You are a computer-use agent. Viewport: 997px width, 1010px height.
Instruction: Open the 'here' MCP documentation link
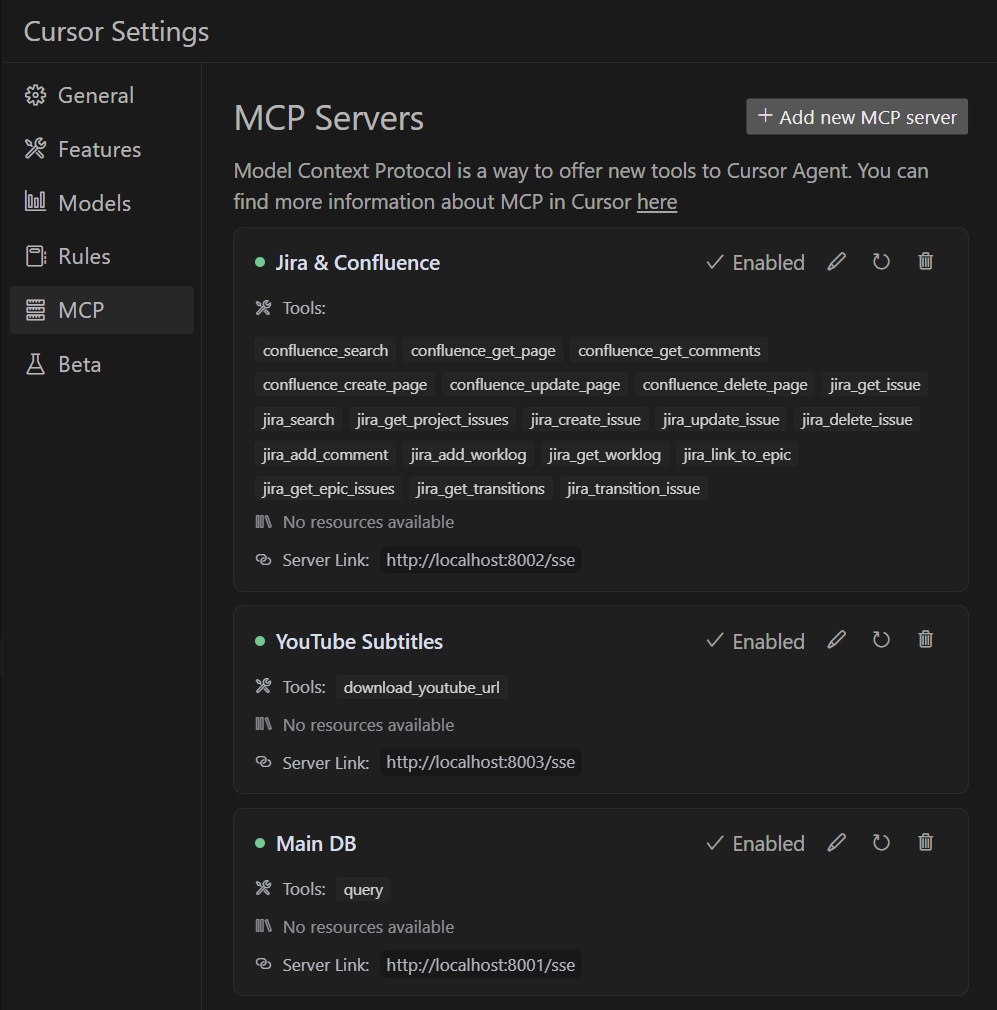[657, 202]
